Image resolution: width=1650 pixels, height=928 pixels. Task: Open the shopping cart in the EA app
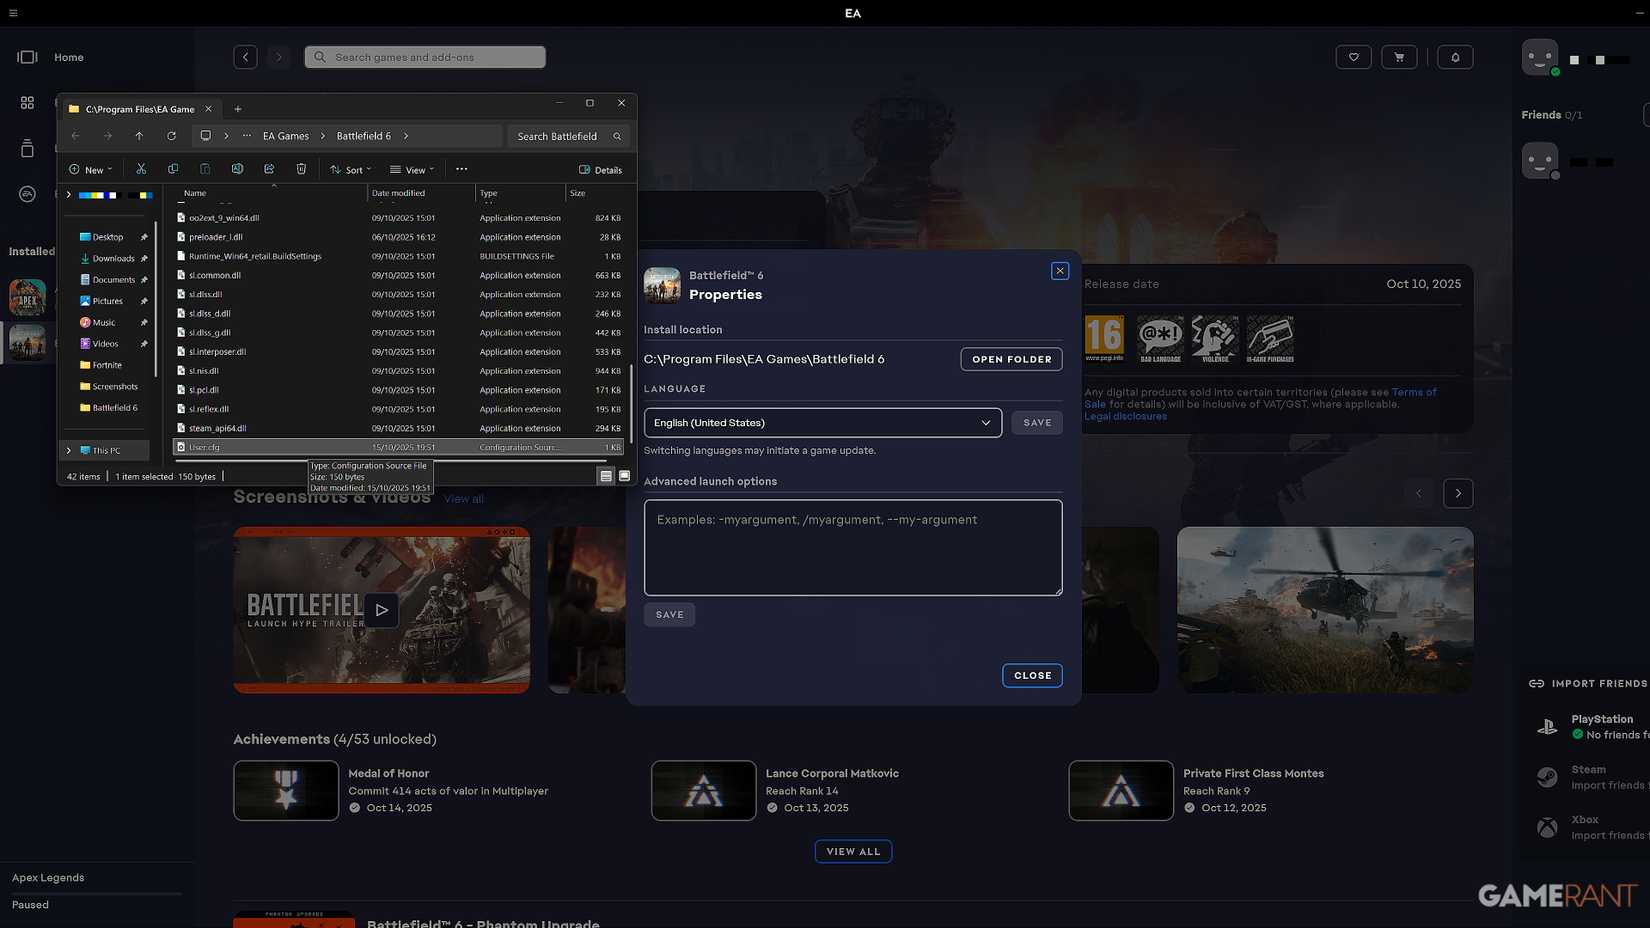point(1399,57)
